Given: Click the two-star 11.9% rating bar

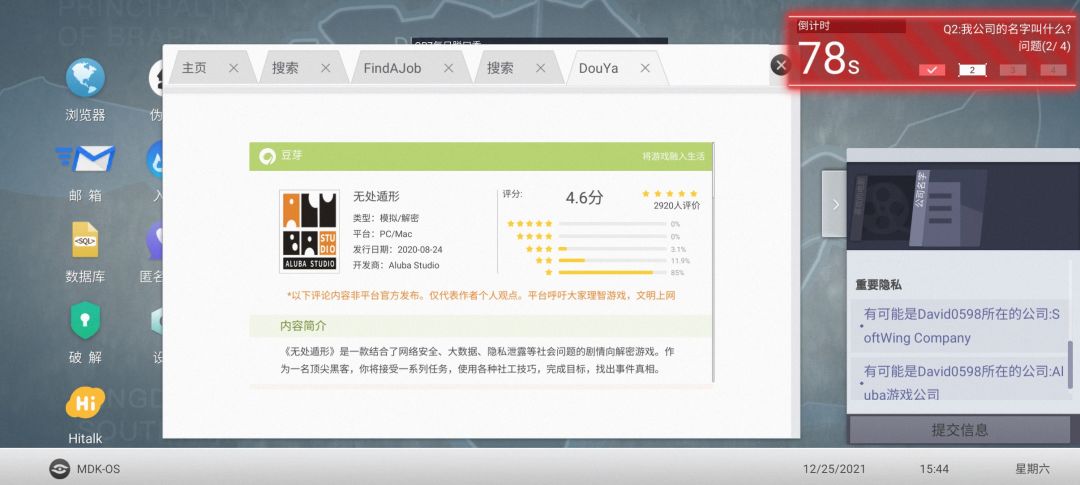Looking at the screenshot, I should tap(613, 261).
